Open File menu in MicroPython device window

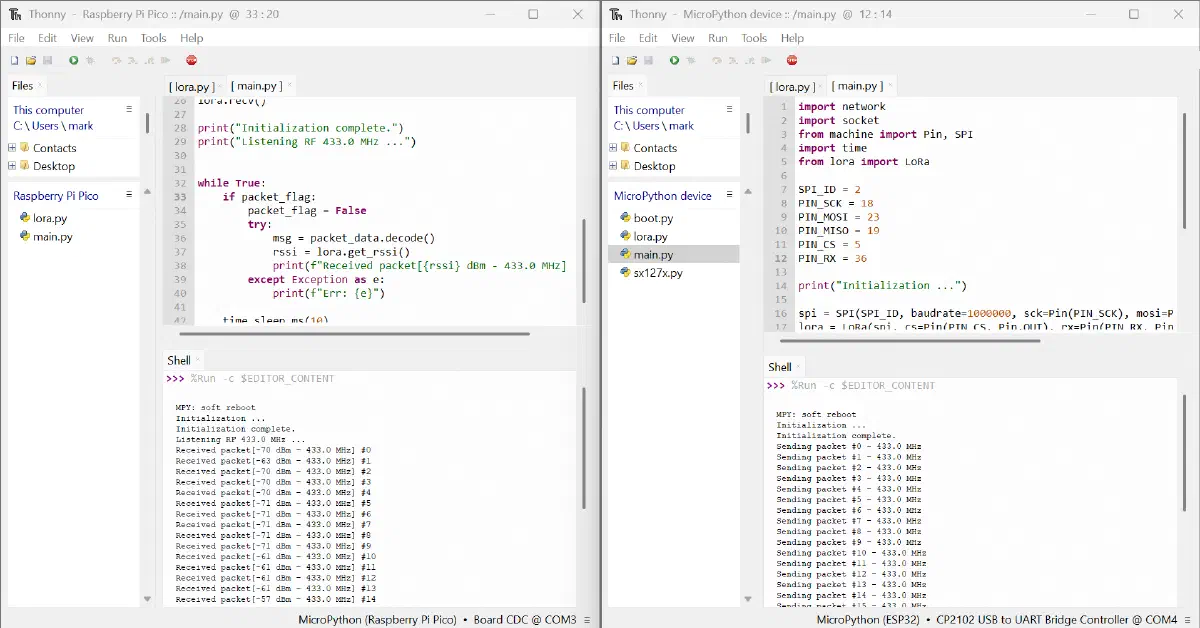[x=617, y=38]
